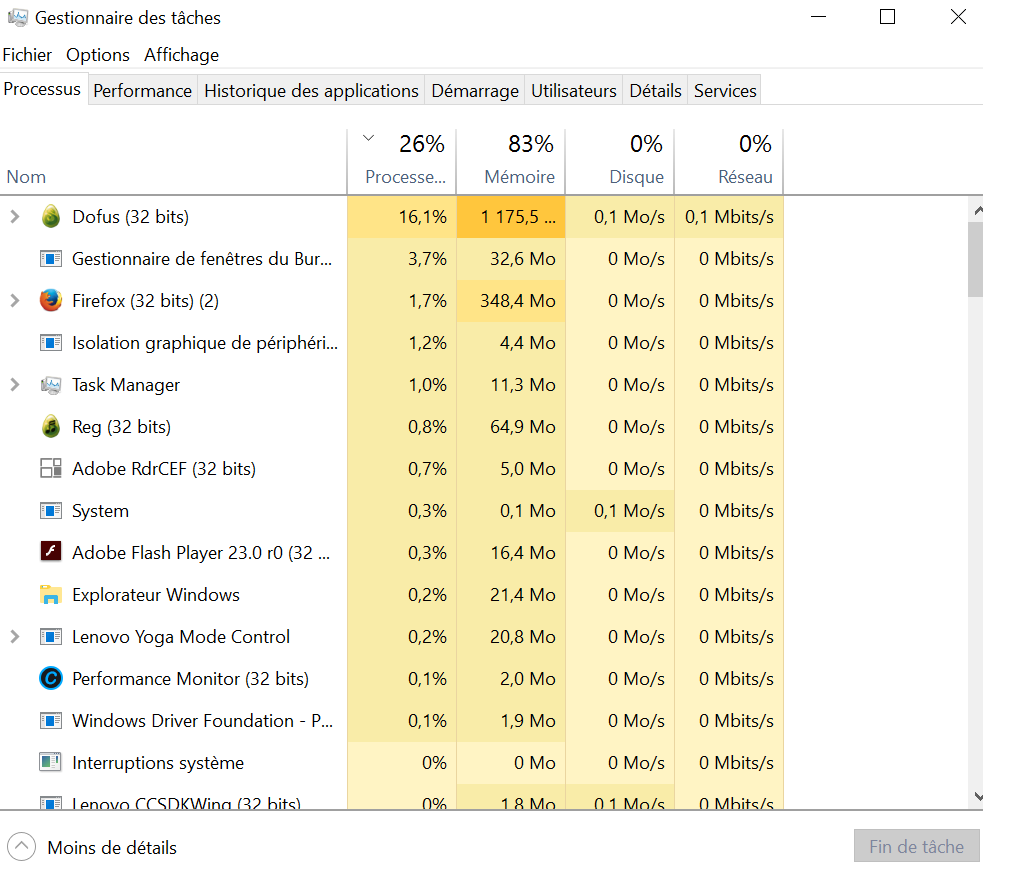Go to the Utilisateurs tab

pos(574,90)
